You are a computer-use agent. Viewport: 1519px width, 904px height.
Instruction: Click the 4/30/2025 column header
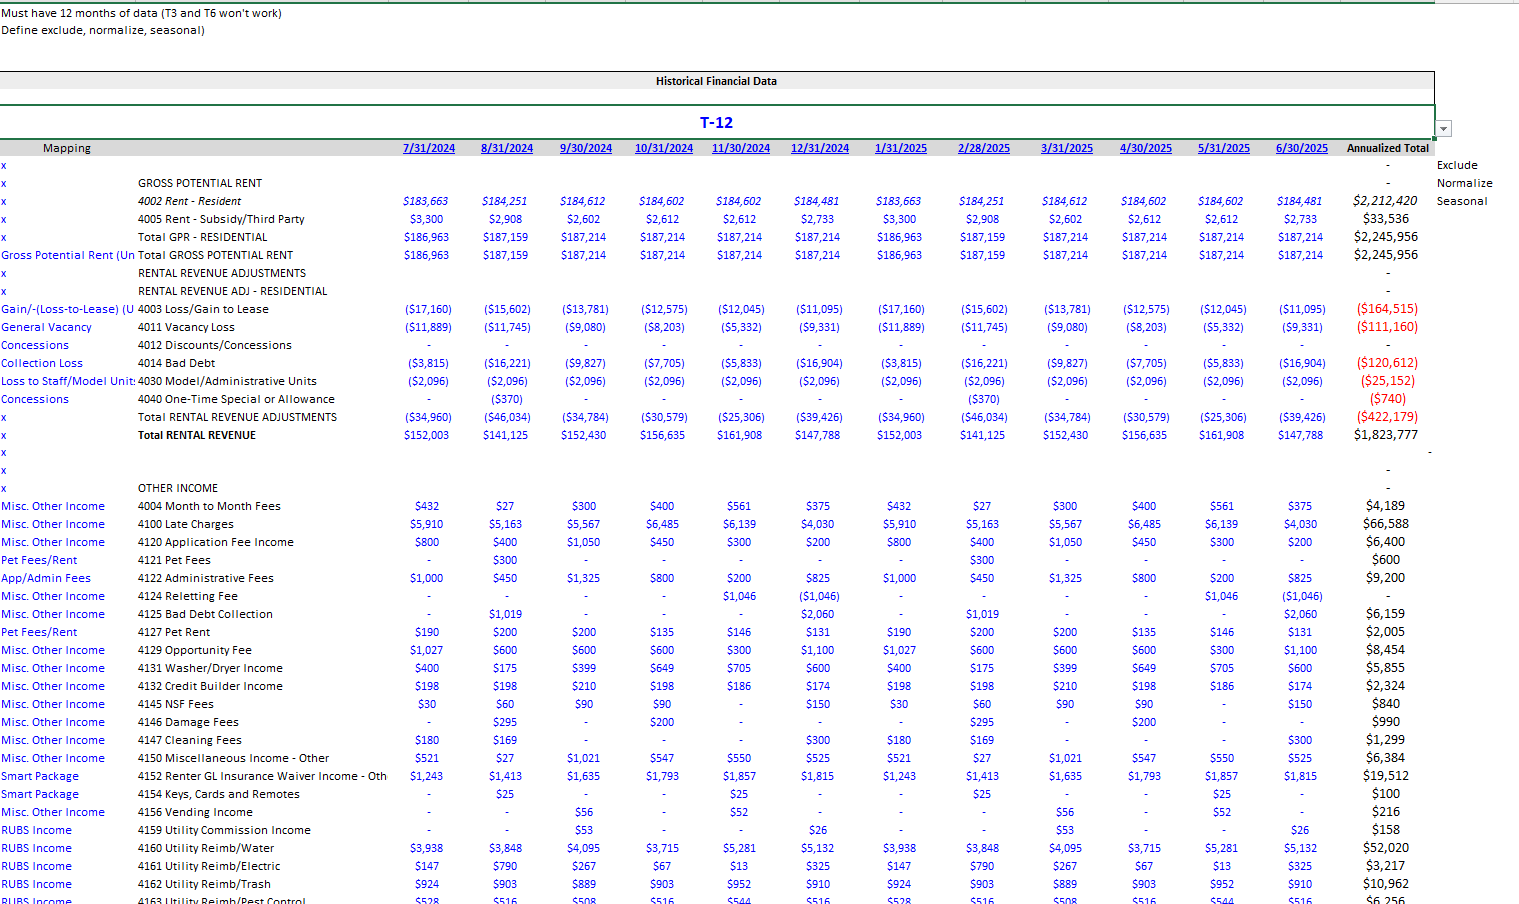click(x=1146, y=148)
